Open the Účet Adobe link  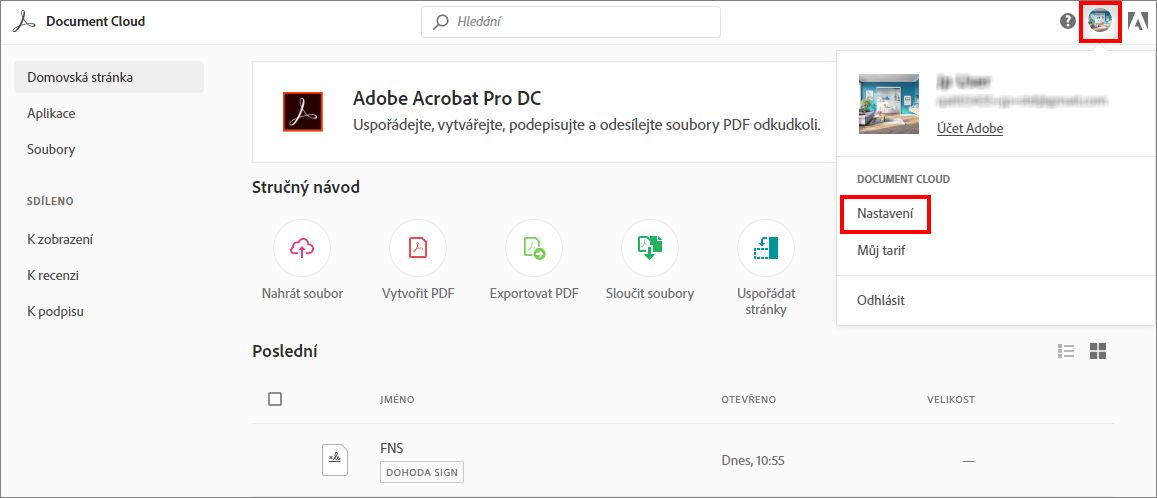(970, 129)
